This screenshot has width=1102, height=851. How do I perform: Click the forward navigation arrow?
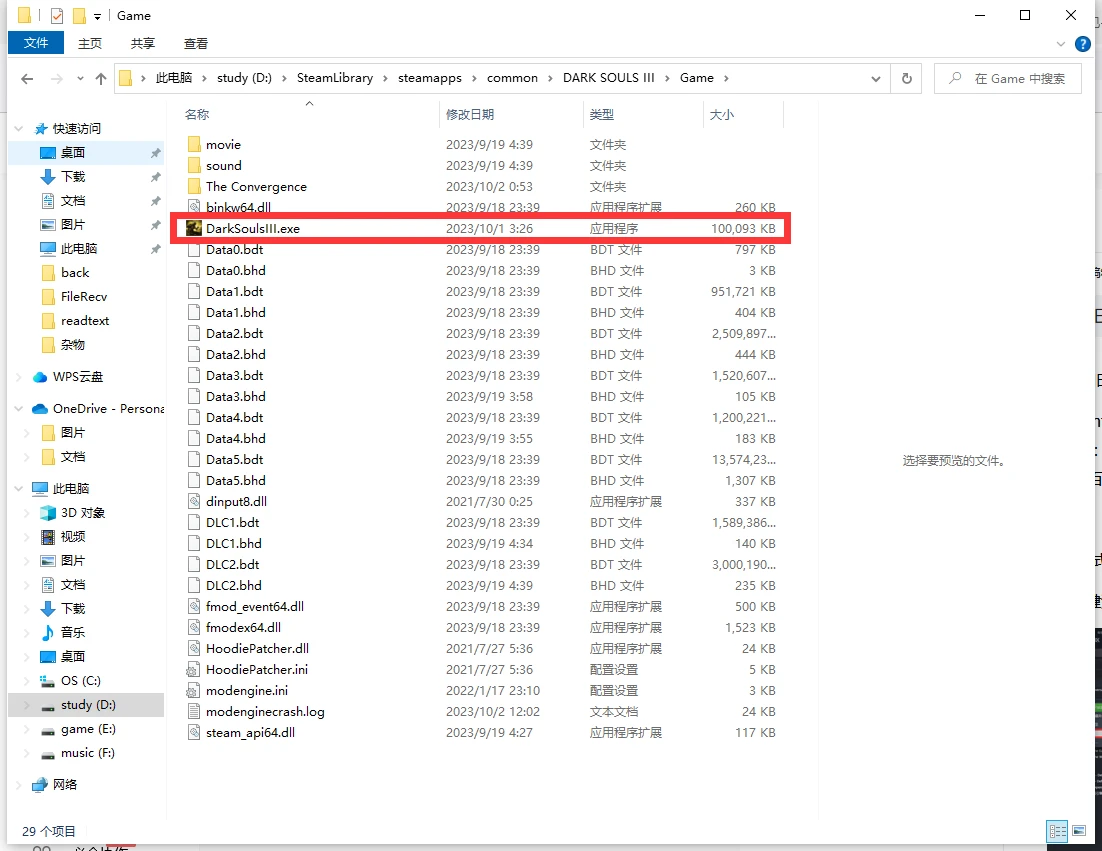point(57,79)
